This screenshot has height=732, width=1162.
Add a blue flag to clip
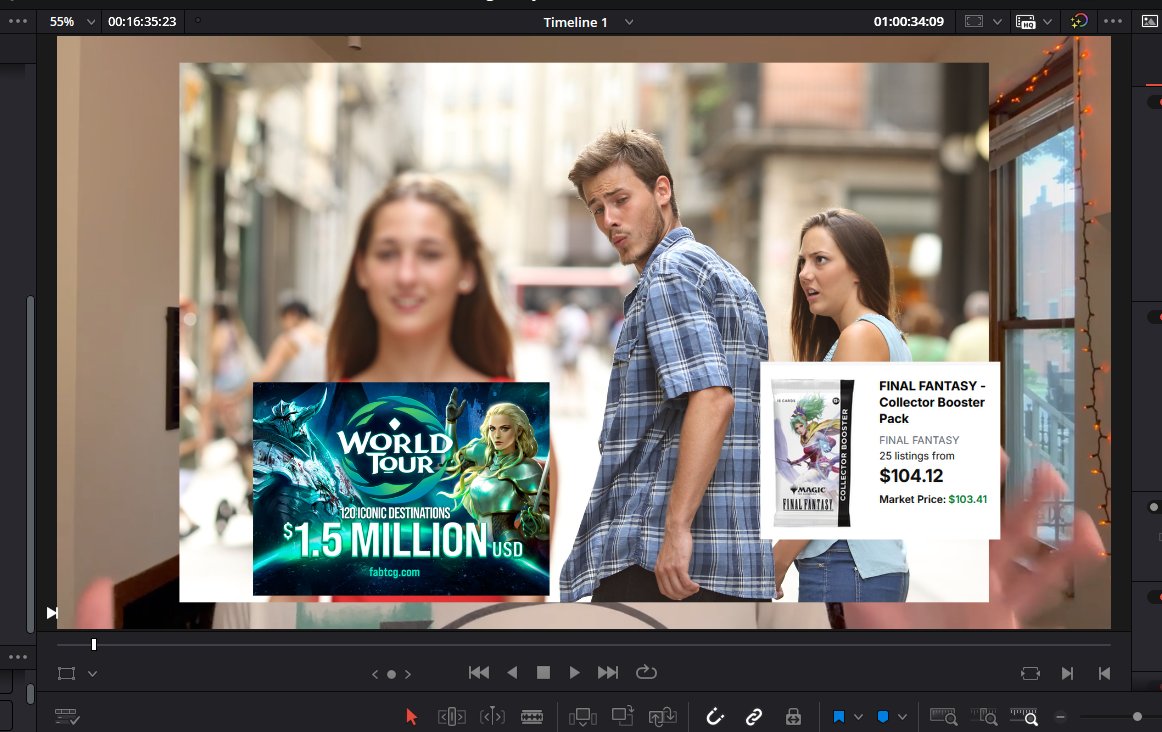(x=839, y=716)
